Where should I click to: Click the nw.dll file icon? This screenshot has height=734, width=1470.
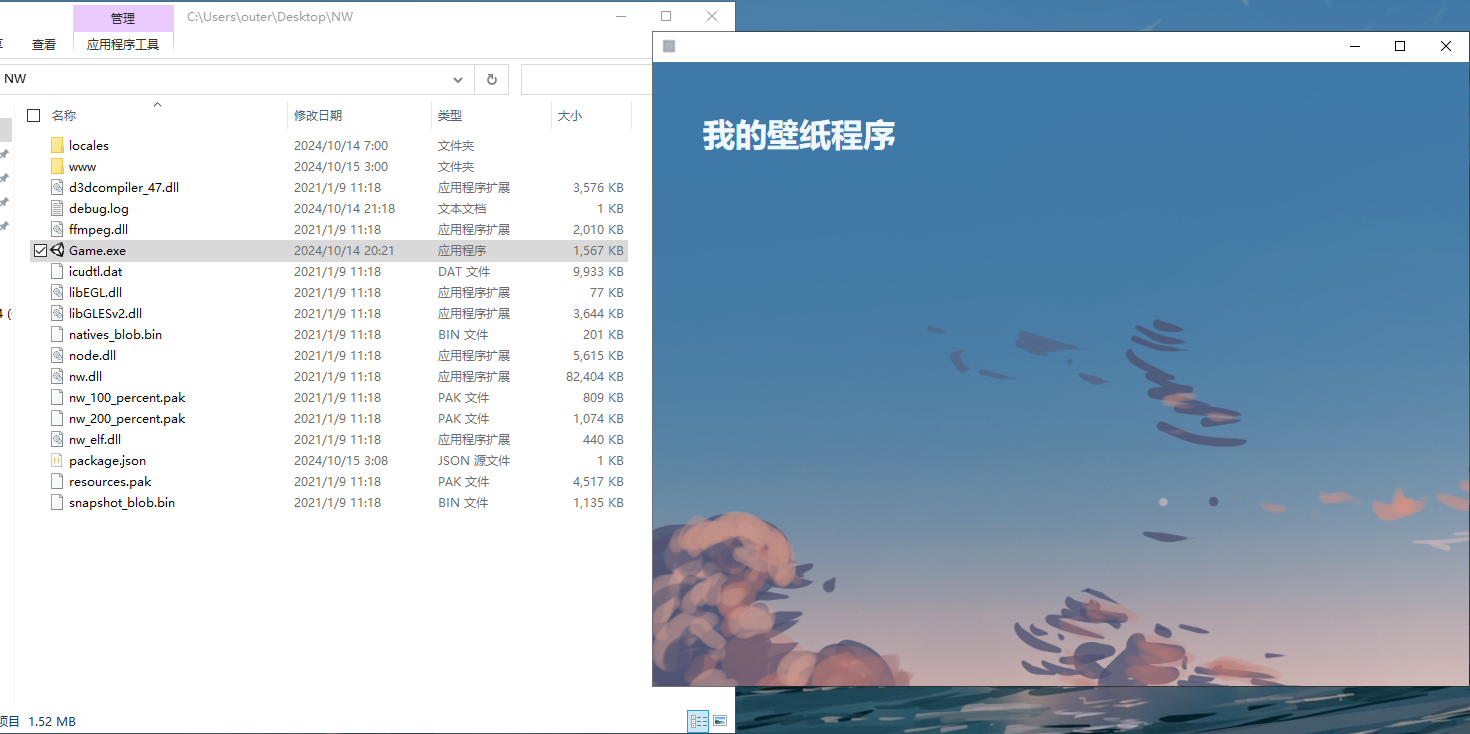tap(57, 377)
